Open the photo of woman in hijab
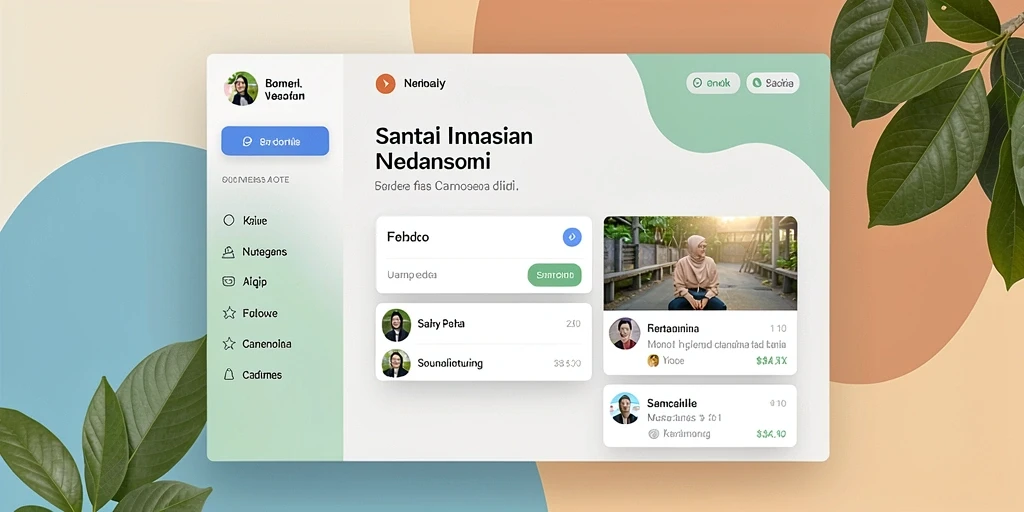 [700, 263]
